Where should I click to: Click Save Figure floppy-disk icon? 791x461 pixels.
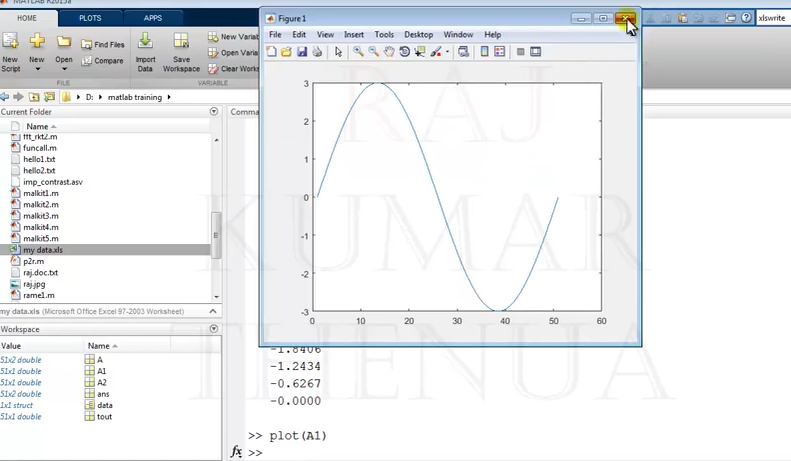(302, 51)
